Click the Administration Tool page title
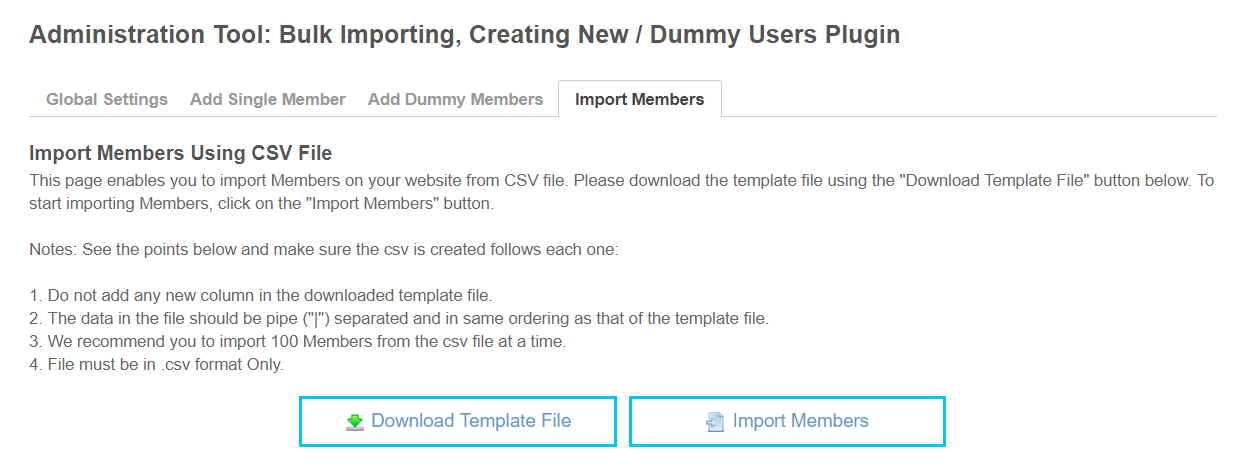 point(464,35)
